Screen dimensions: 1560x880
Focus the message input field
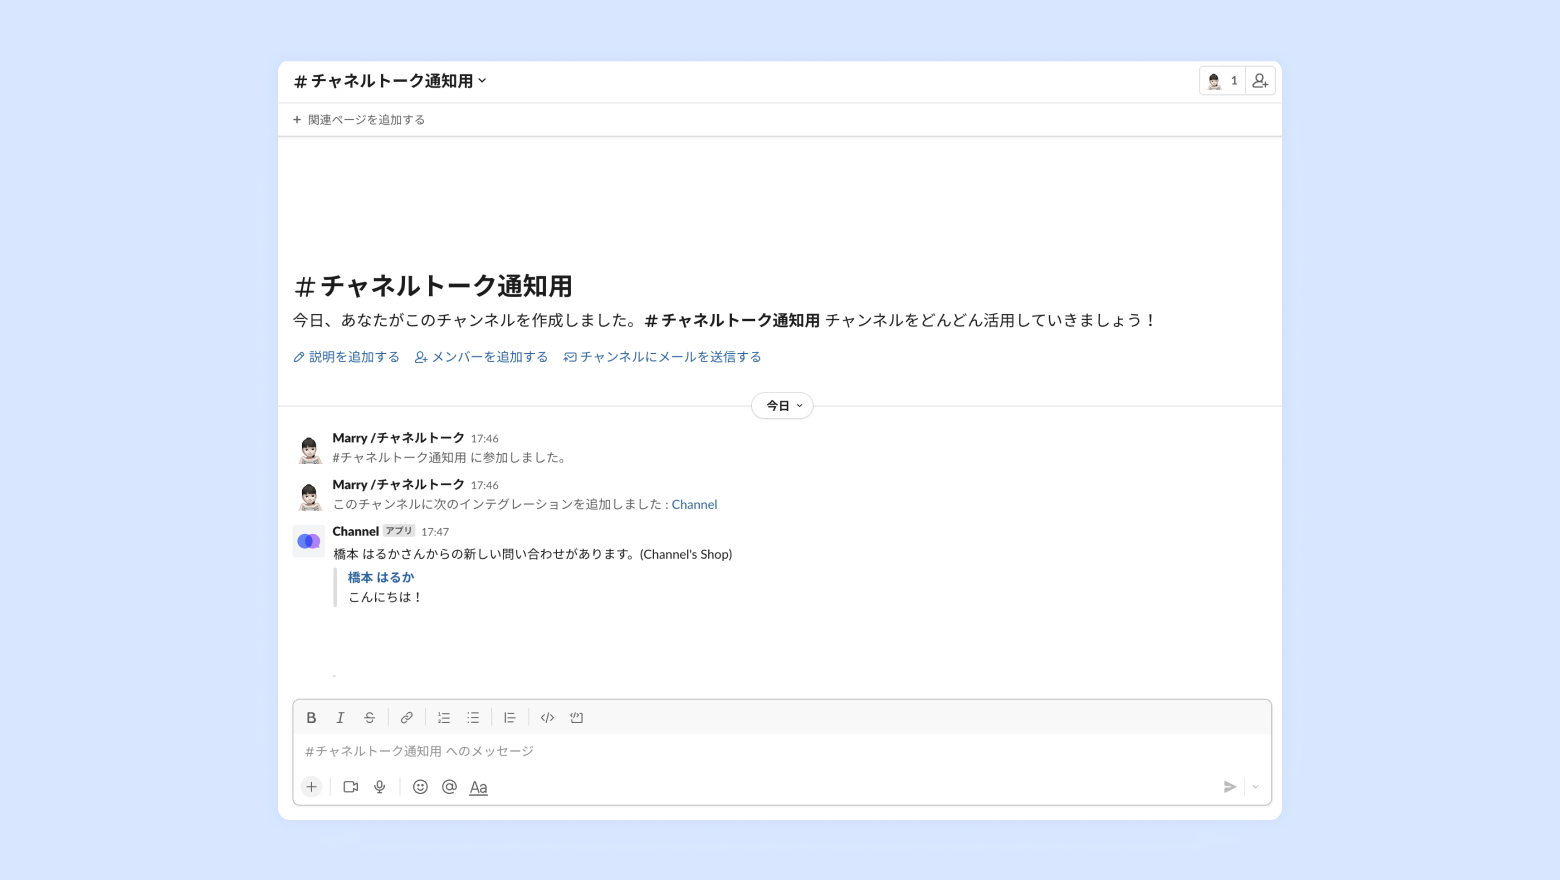782,751
